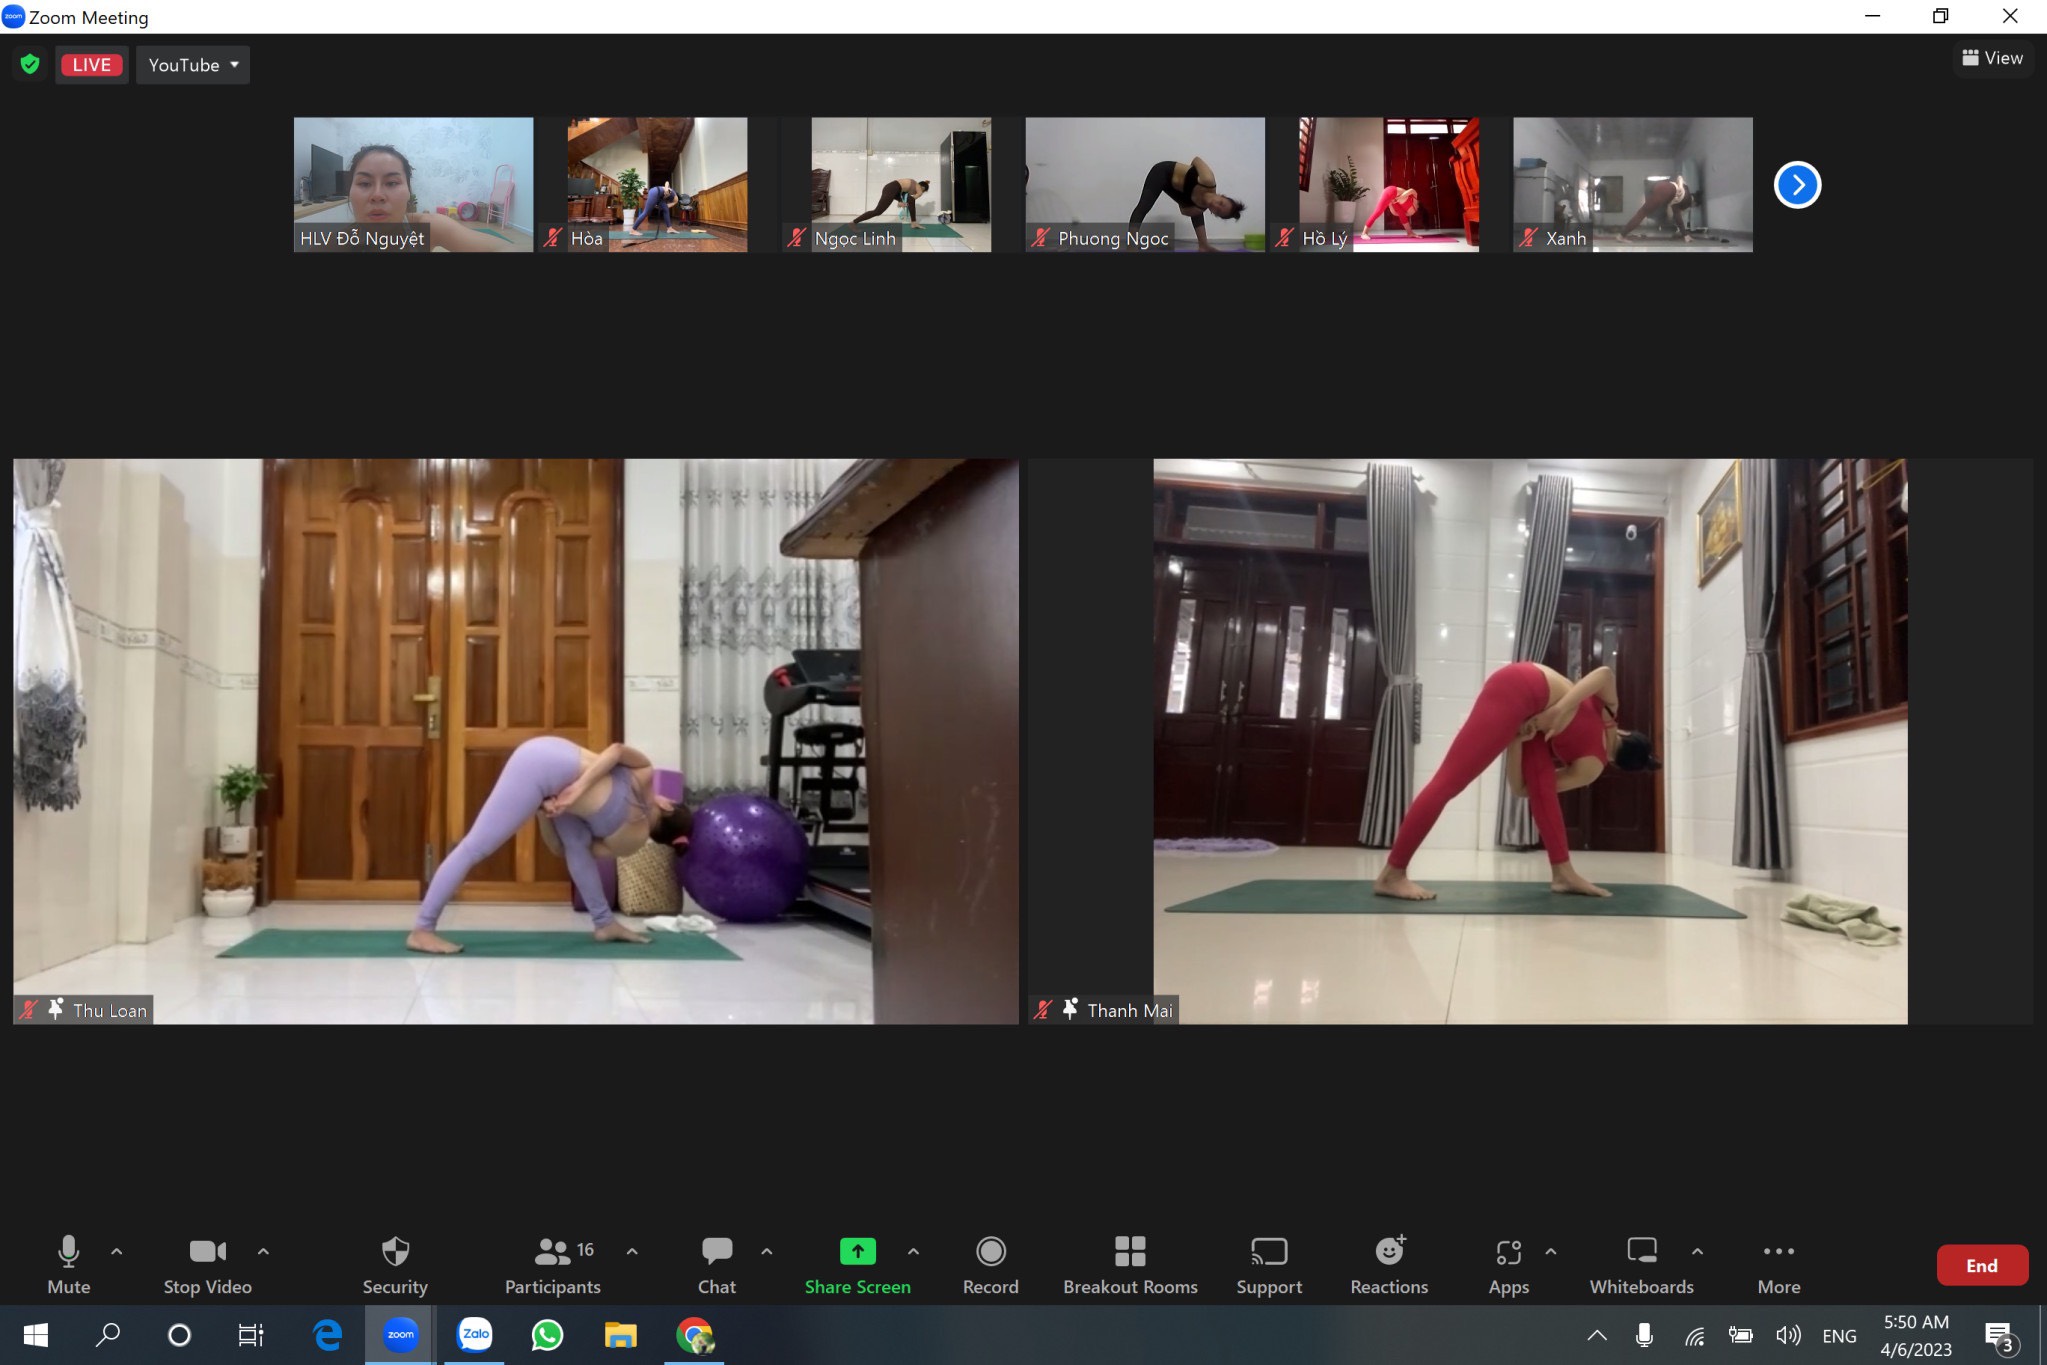Open the Apps panel

[x=1508, y=1264]
